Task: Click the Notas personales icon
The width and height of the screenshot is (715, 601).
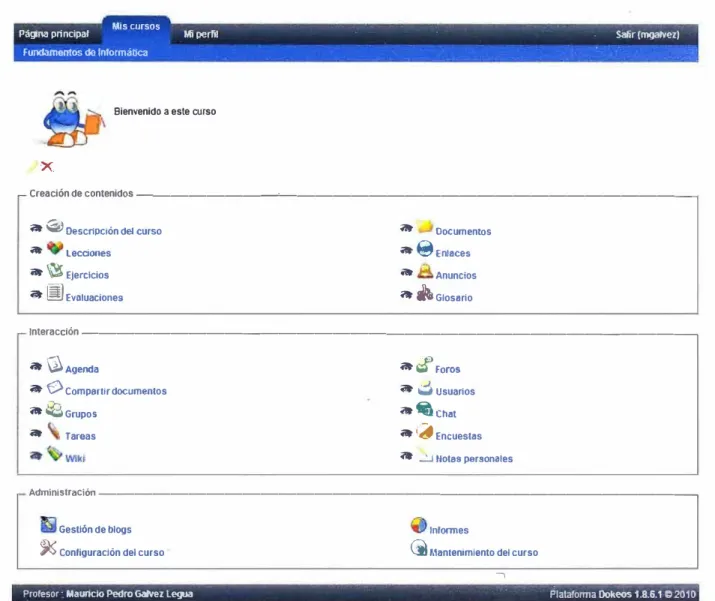Action: [x=425, y=454]
